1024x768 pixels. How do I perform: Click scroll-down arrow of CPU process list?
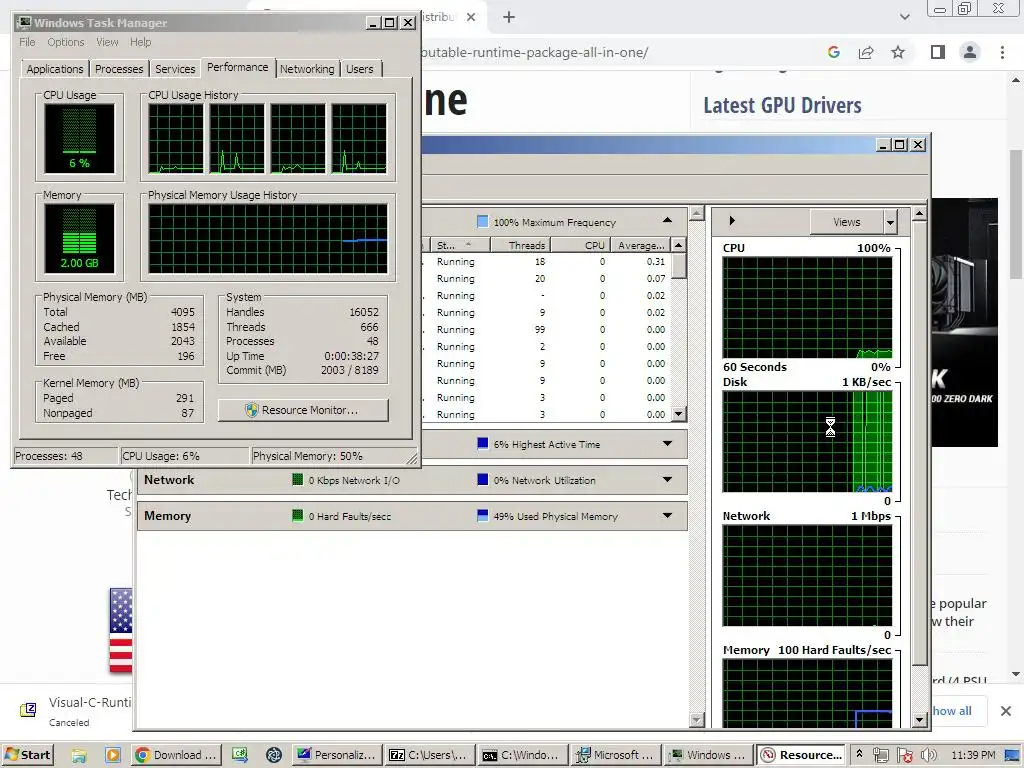click(679, 413)
